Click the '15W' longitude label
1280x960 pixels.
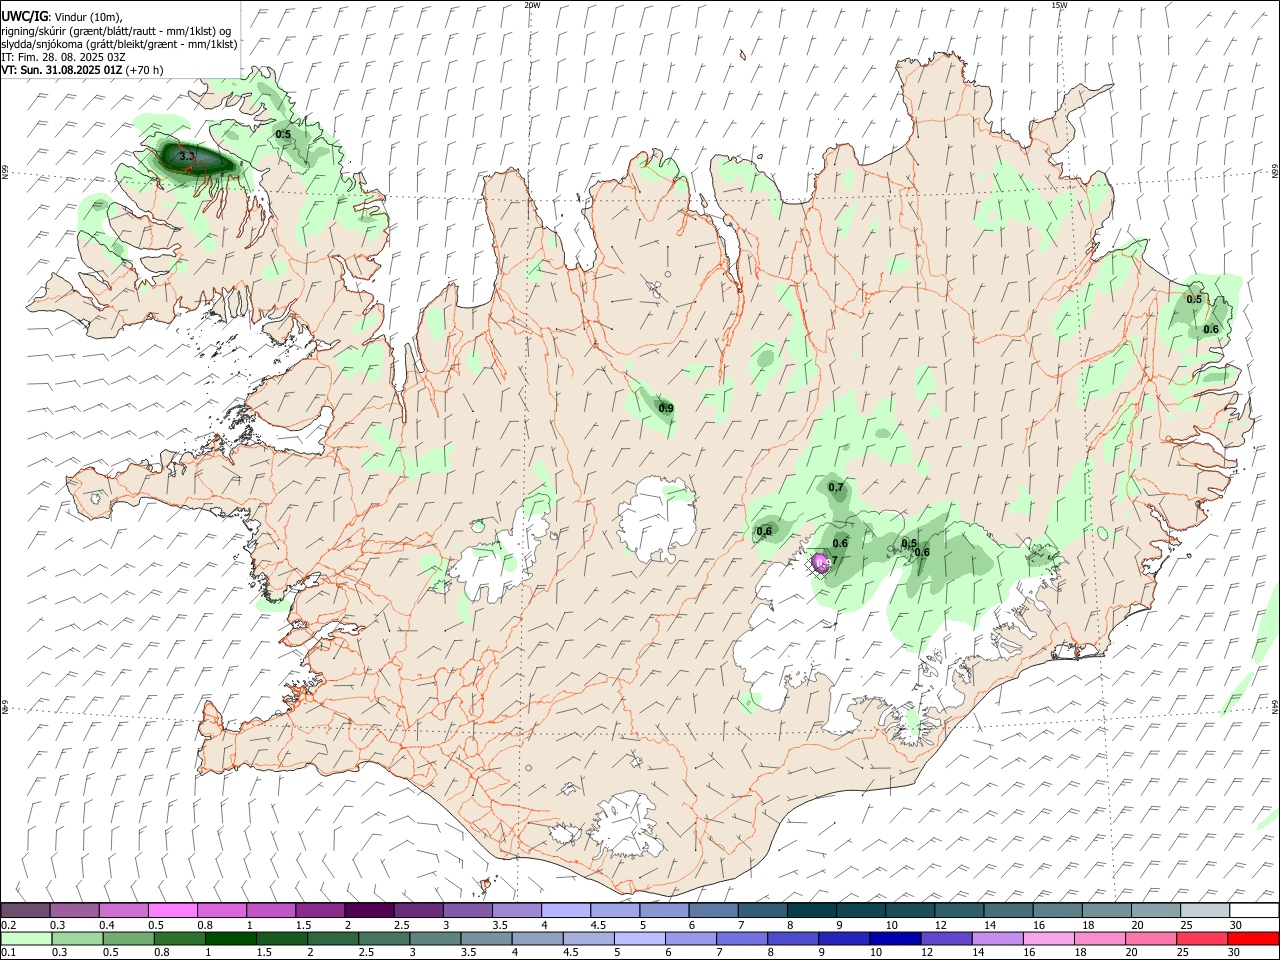[1059, 5]
